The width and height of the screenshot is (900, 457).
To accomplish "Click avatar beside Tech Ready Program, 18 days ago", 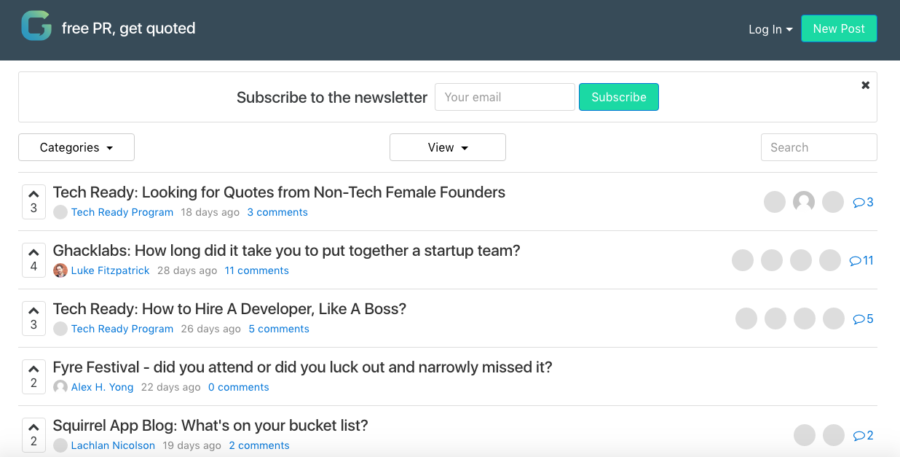I will (60, 212).
